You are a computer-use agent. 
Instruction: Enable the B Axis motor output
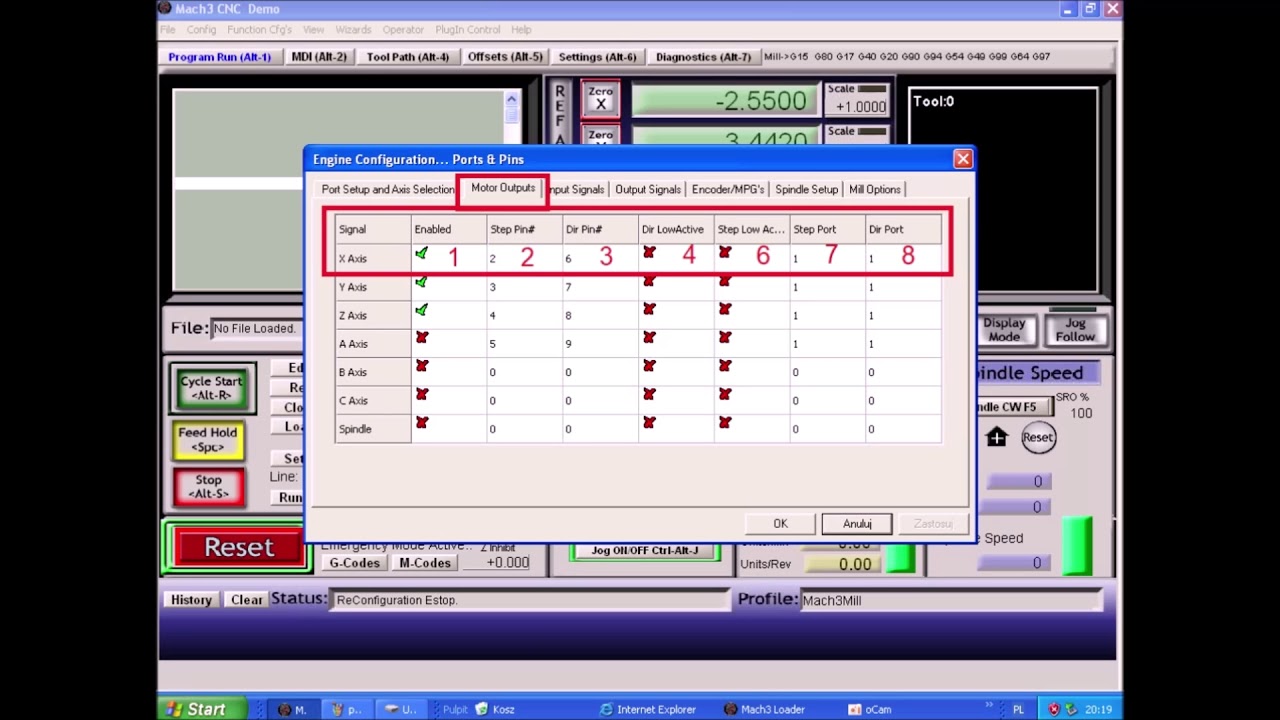[x=421, y=367]
